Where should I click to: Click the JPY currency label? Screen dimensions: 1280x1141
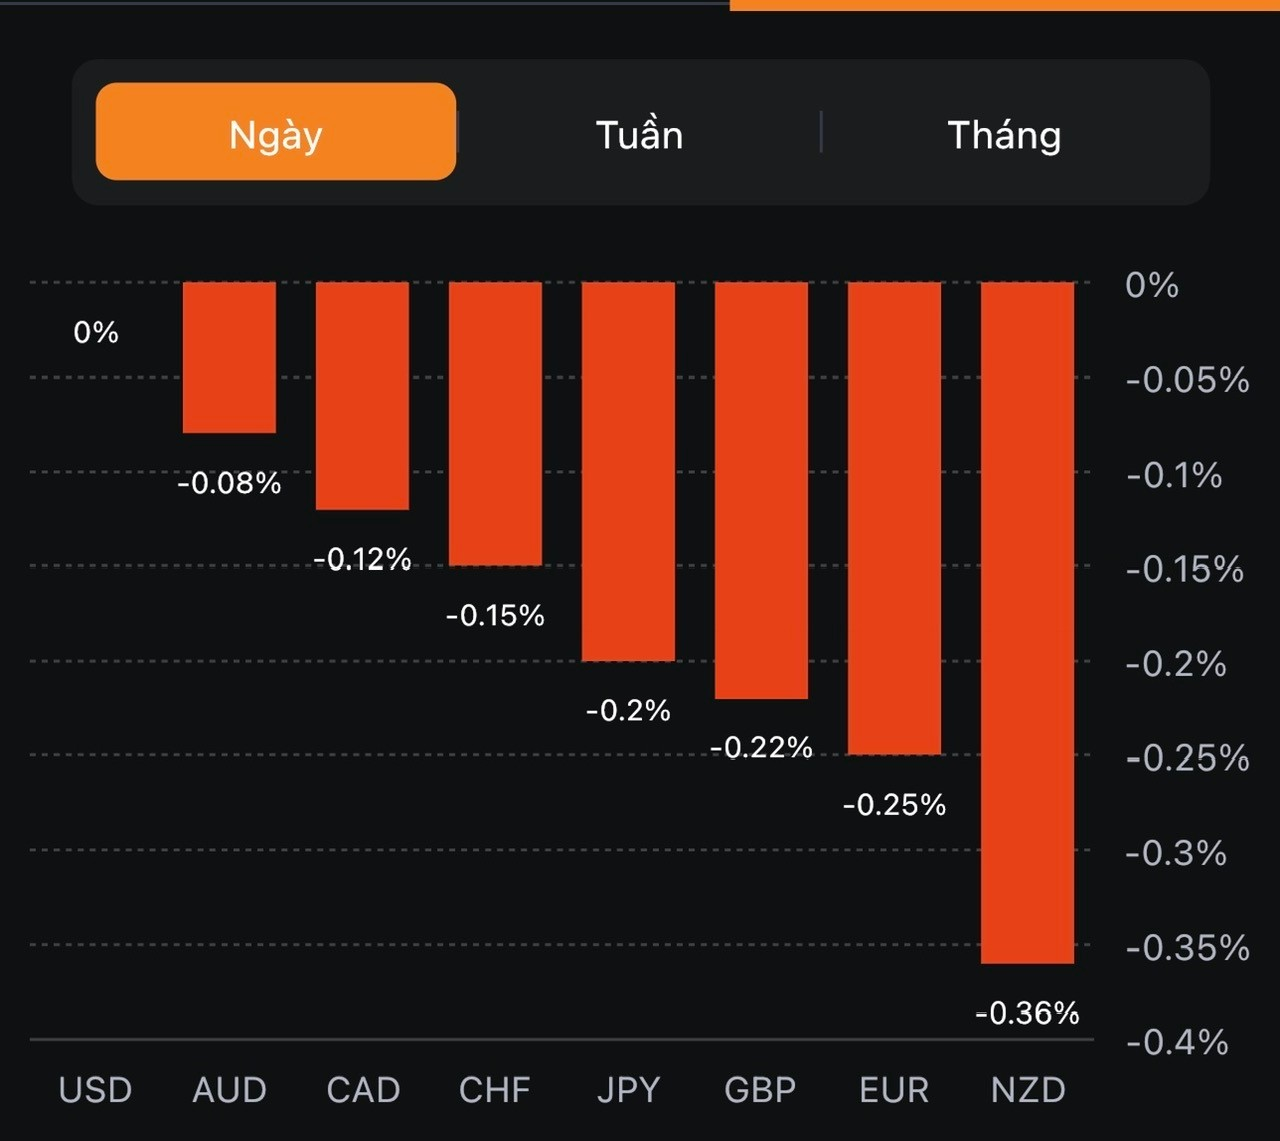(628, 1089)
